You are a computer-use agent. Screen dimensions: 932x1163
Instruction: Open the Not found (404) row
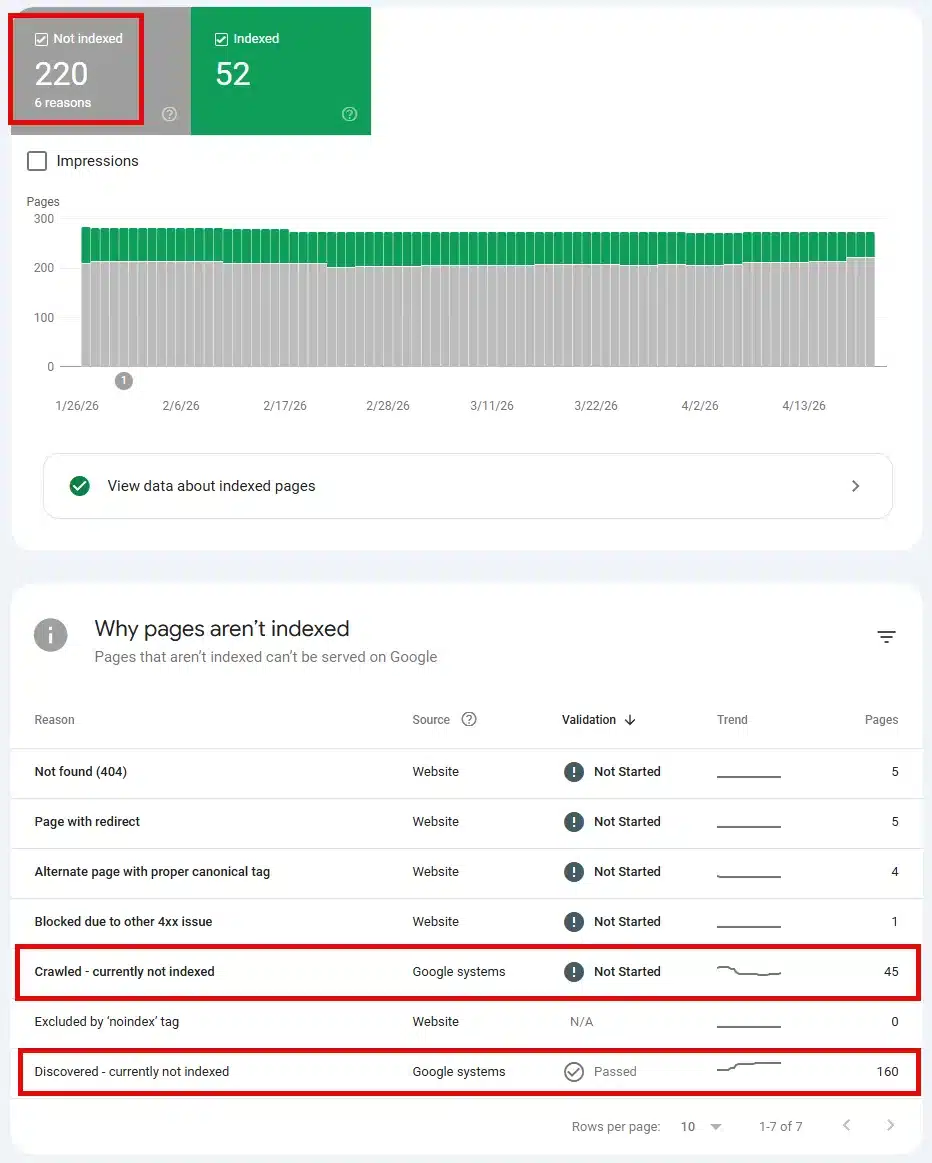(x=466, y=772)
